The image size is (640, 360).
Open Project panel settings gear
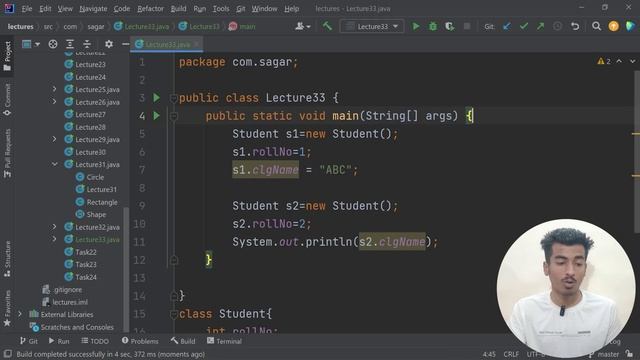click(109, 44)
